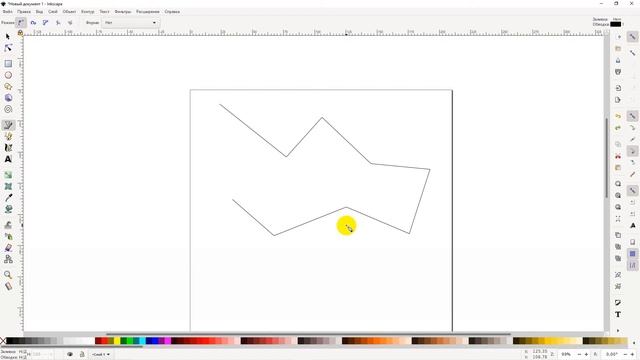
Task: Select the Zoom magnifier tool
Action: pyautogui.click(x=8, y=275)
